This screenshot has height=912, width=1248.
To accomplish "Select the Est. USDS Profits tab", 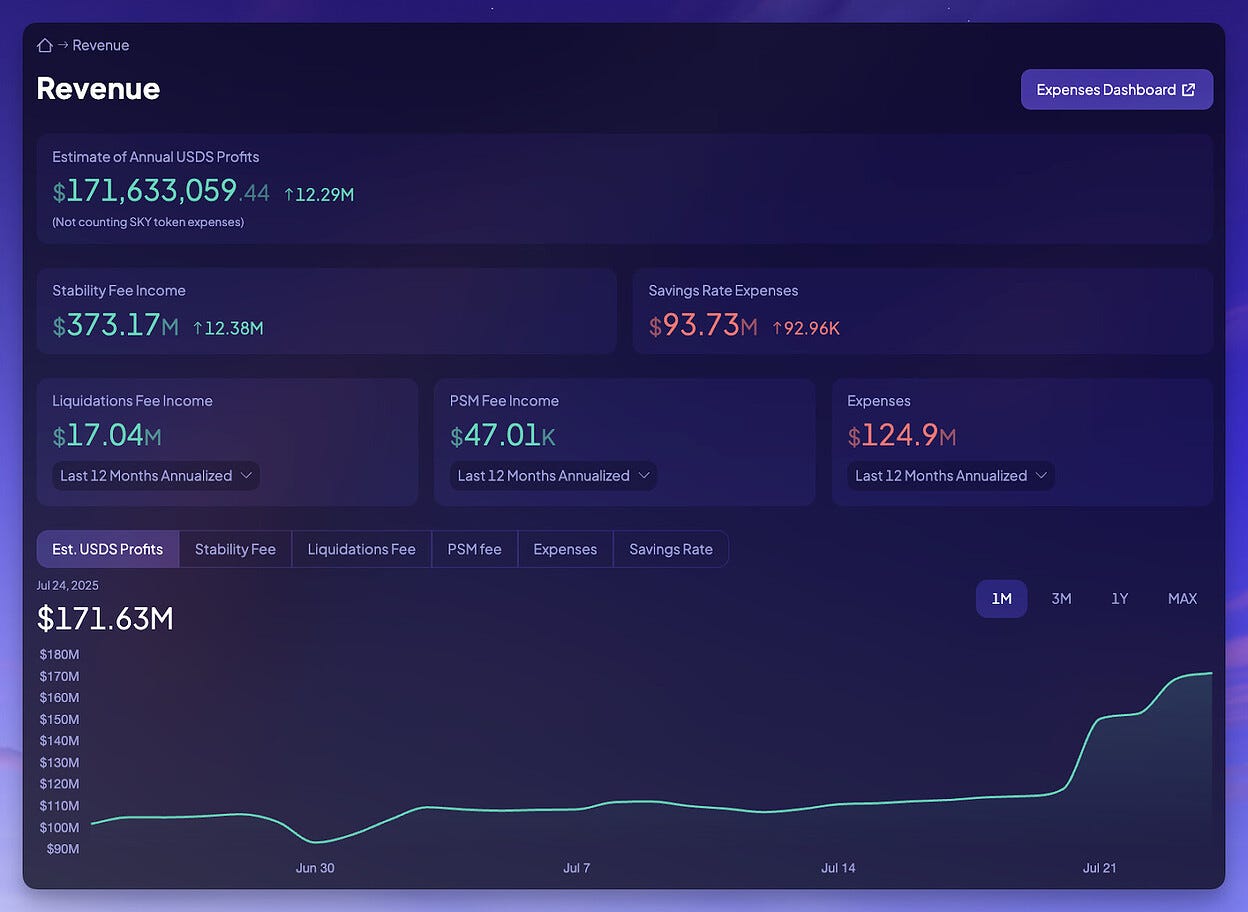I will (108, 549).
